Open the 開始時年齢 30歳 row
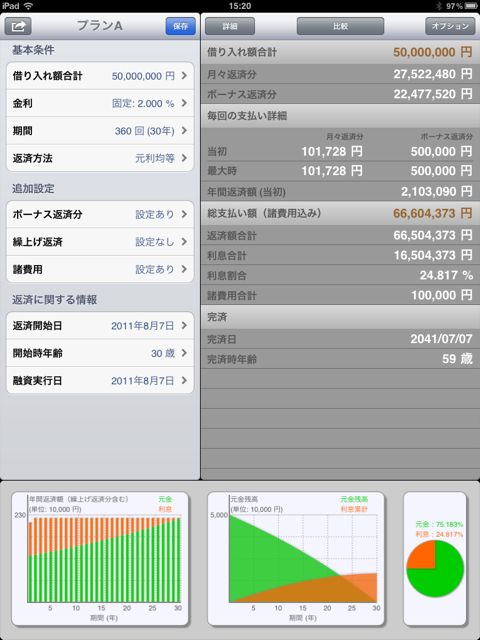The image size is (480, 640). tap(100, 353)
